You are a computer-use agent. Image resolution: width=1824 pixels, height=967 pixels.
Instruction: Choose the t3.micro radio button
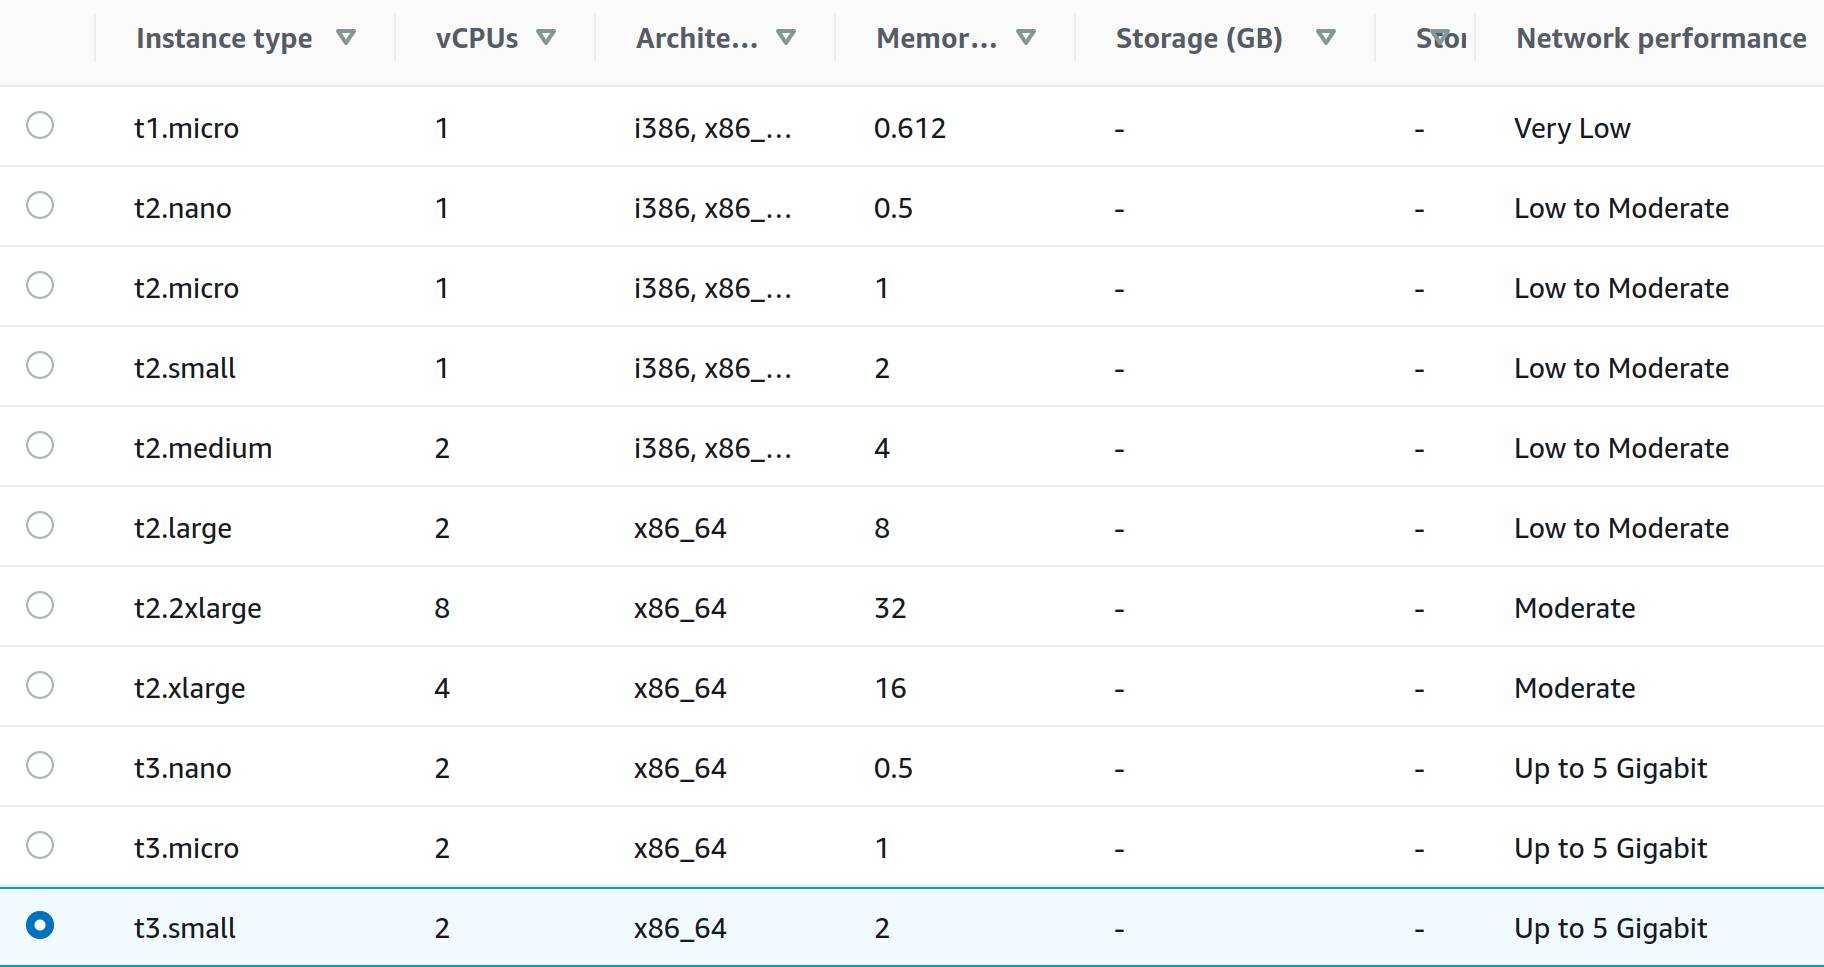[x=40, y=846]
